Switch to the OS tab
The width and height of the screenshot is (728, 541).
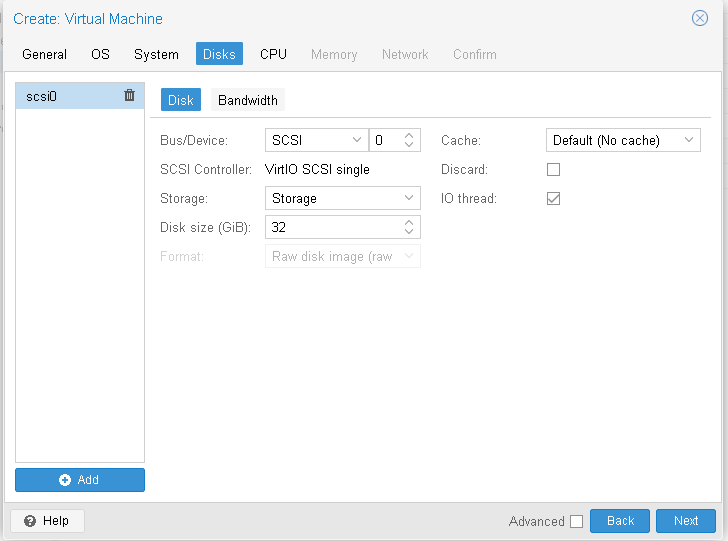point(100,54)
